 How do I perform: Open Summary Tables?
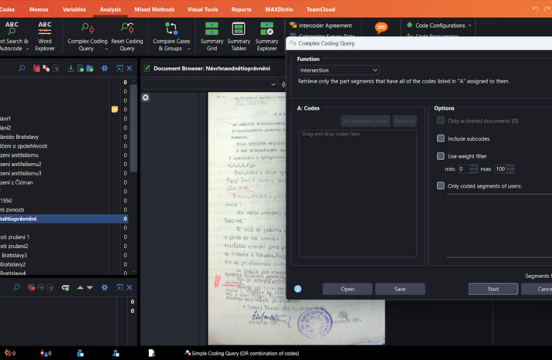(238, 36)
